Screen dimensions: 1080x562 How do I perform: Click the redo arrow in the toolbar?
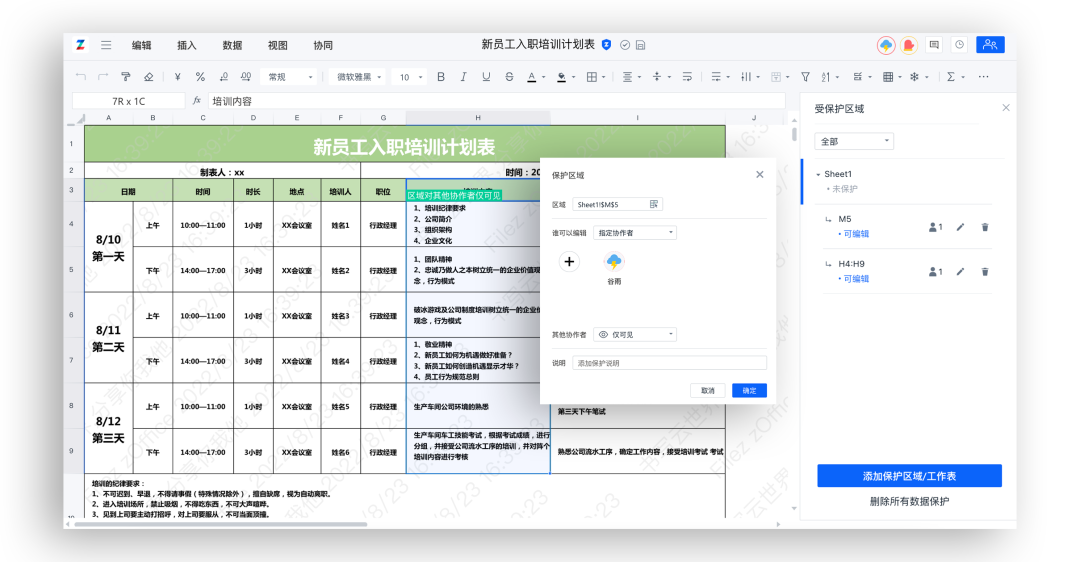(x=103, y=76)
